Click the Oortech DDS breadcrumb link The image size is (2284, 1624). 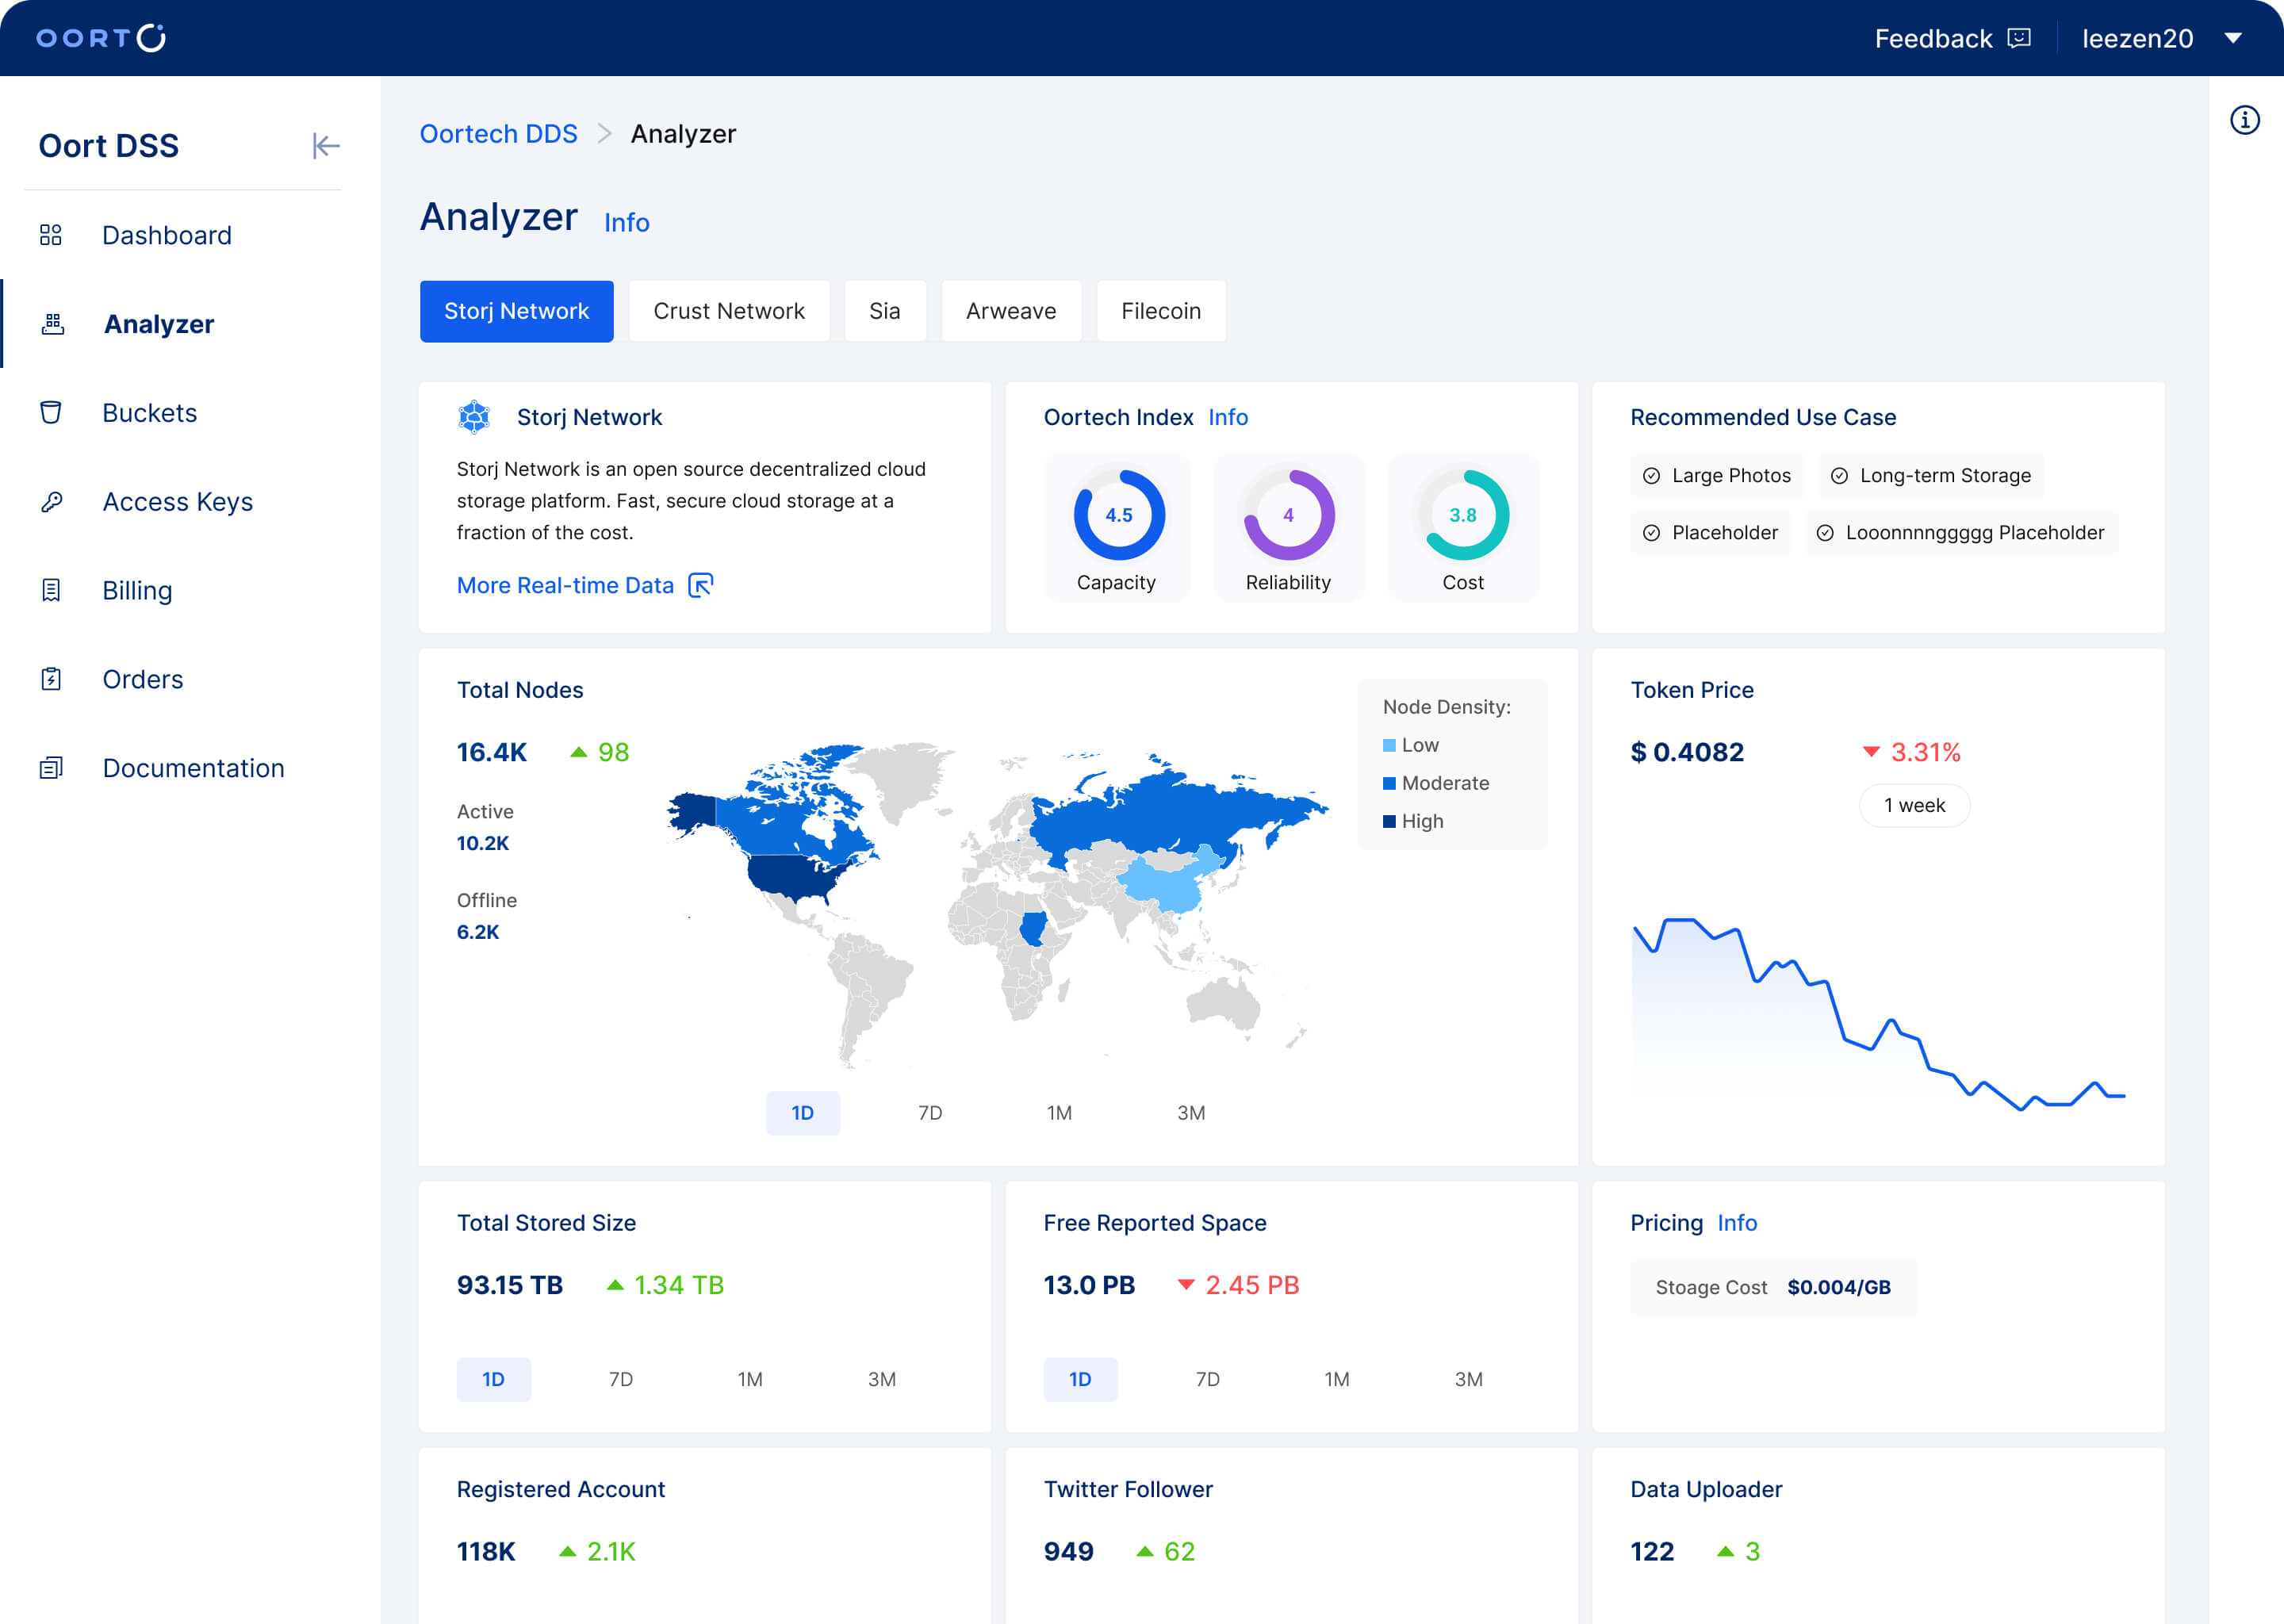click(x=498, y=133)
